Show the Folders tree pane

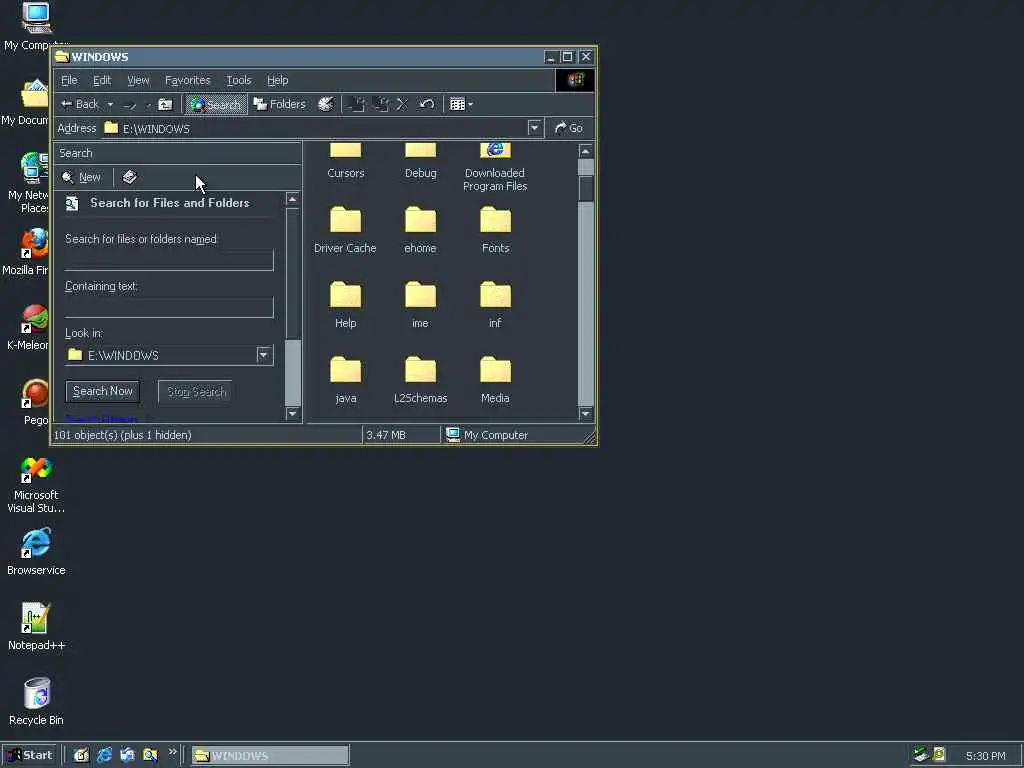(x=280, y=104)
